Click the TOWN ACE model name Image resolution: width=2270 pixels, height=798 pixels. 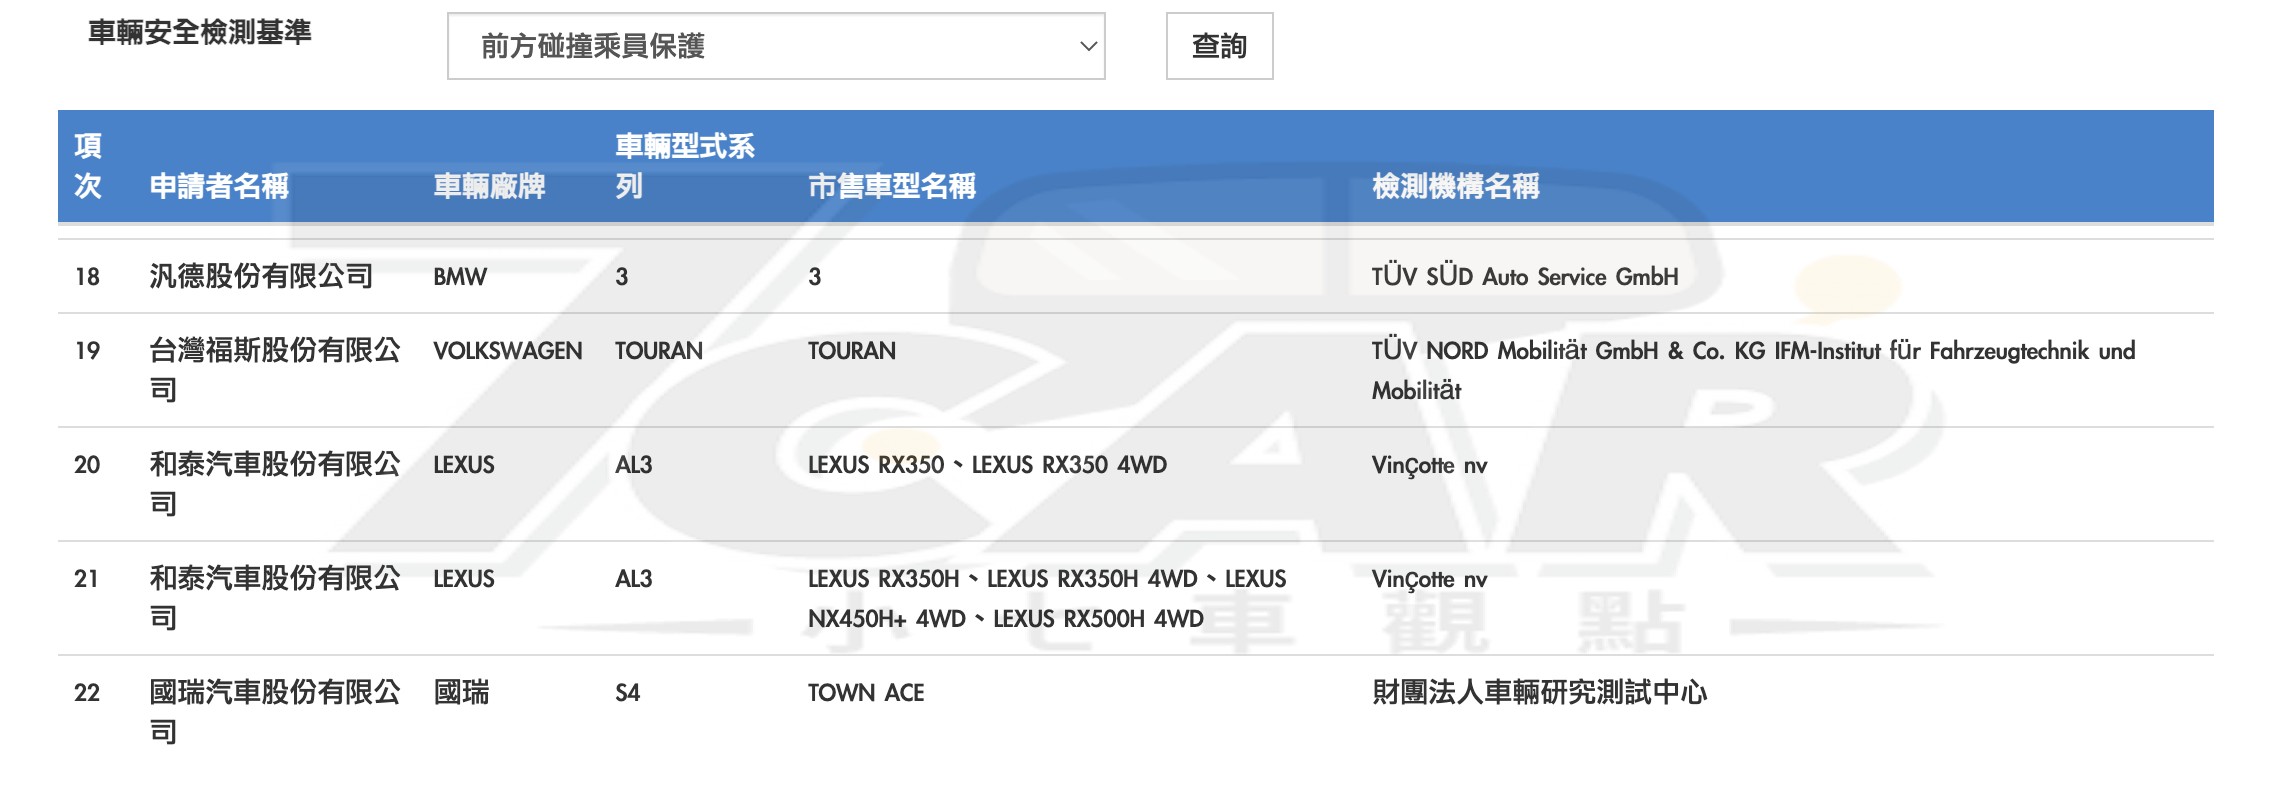pos(865,693)
